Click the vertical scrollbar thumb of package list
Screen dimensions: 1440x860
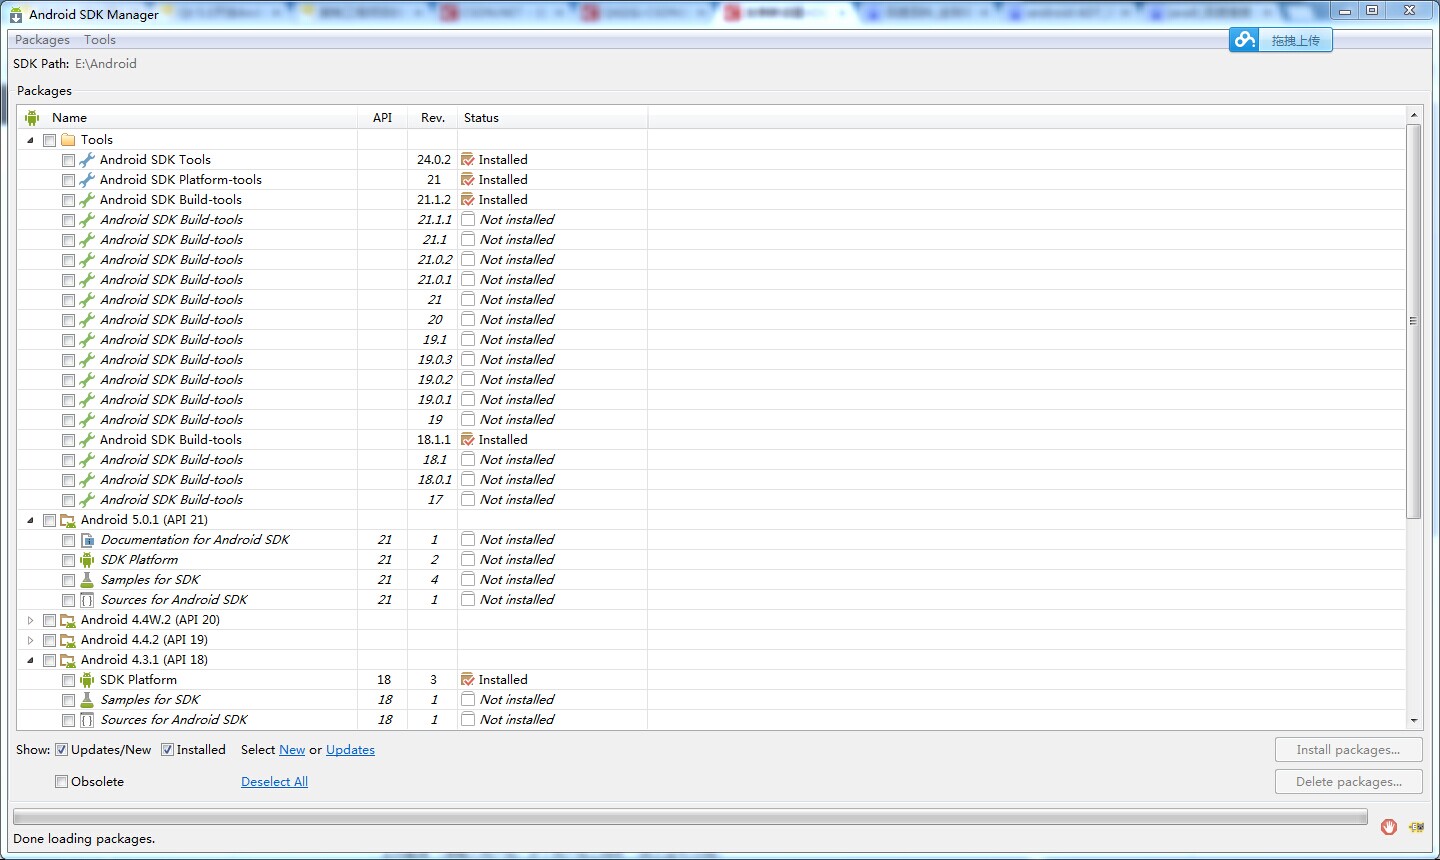(1414, 321)
